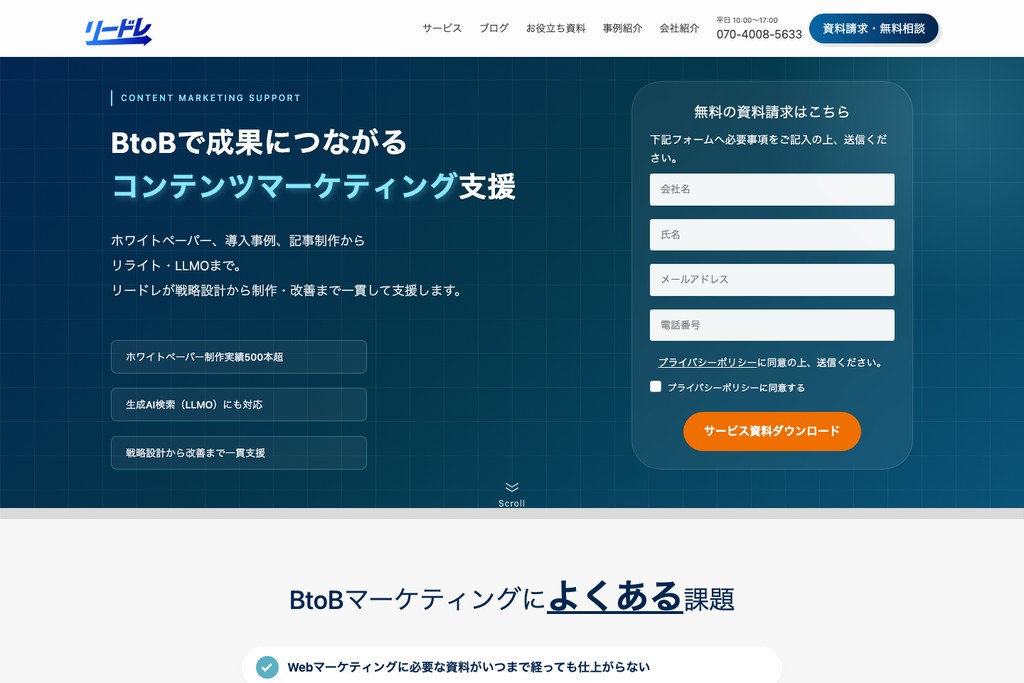
Task: Focus the 氏名 input field
Action: pyautogui.click(x=772, y=234)
